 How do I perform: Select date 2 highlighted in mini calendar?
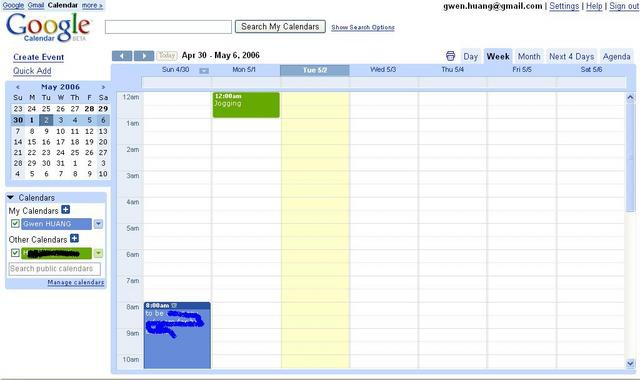(x=46, y=120)
